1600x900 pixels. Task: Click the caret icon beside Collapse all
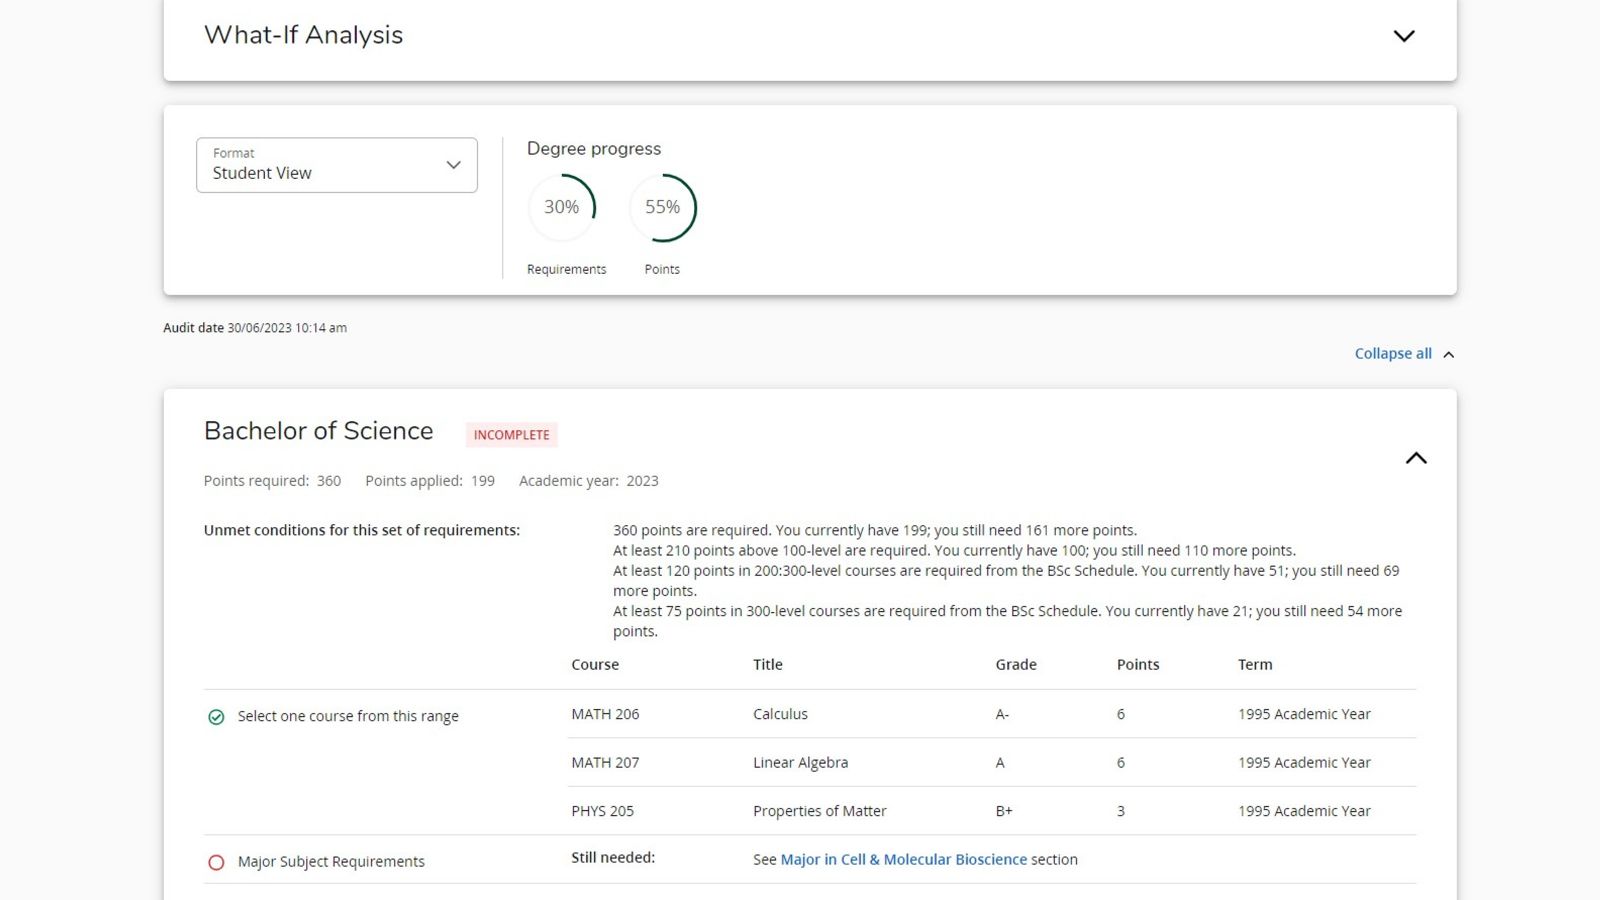(1449, 355)
